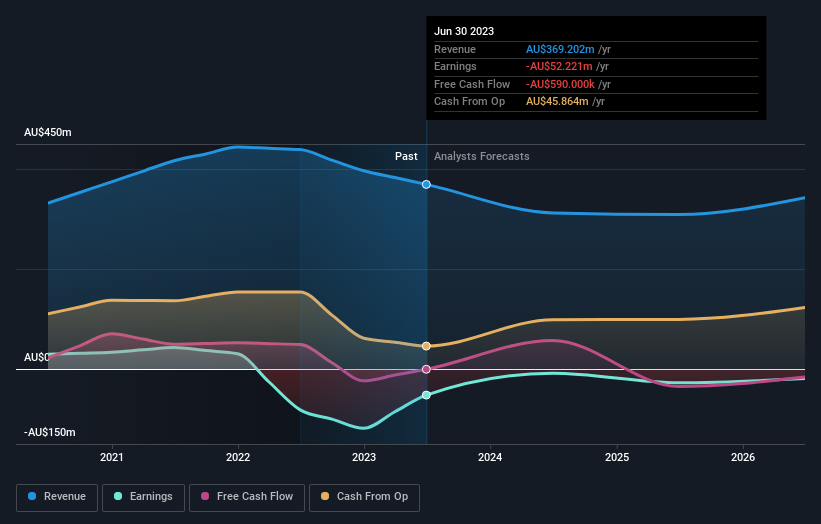Click the Cash From Op label in tooltip

click(x=469, y=102)
